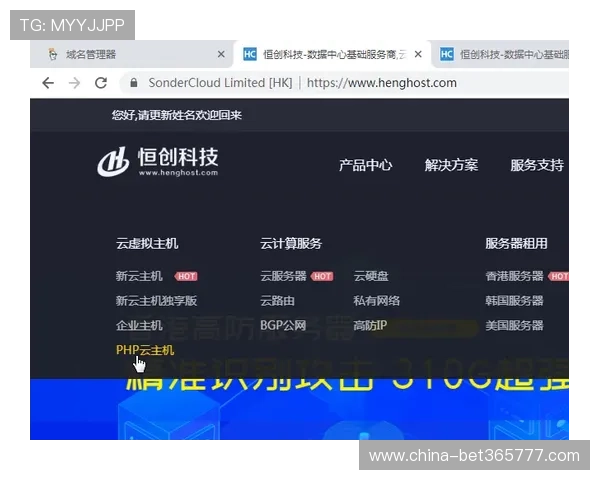Open 新云主机独享版

pos(157,301)
